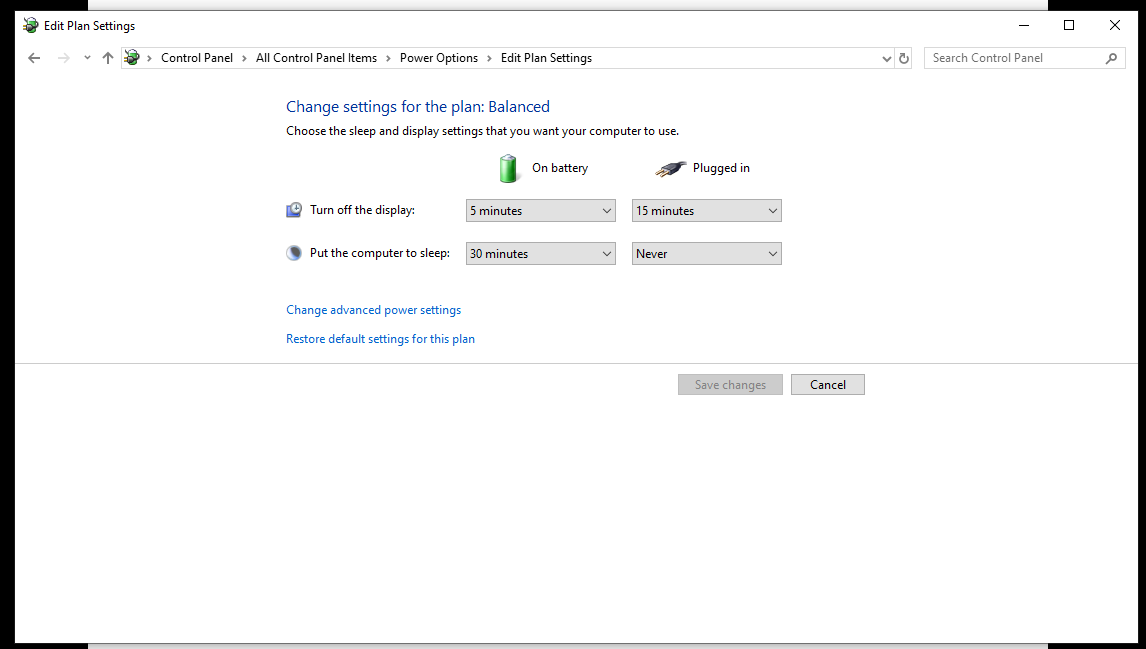Click the moon icon beside sleep setting
Screen dimensions: 1146x649
(294, 253)
